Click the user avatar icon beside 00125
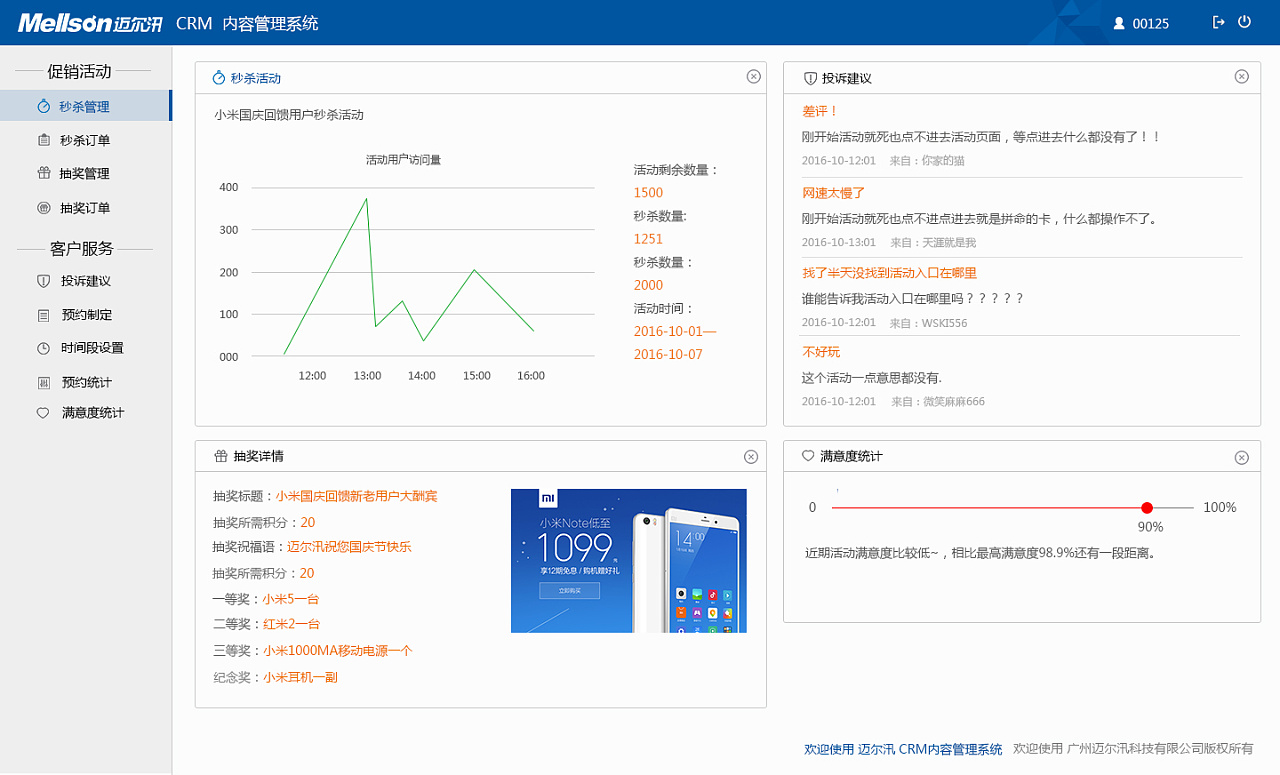This screenshot has height=775, width=1280. tap(1119, 23)
